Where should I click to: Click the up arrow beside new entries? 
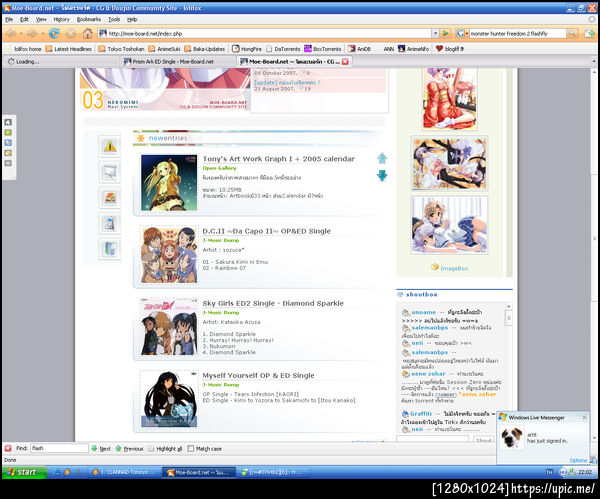(382, 158)
